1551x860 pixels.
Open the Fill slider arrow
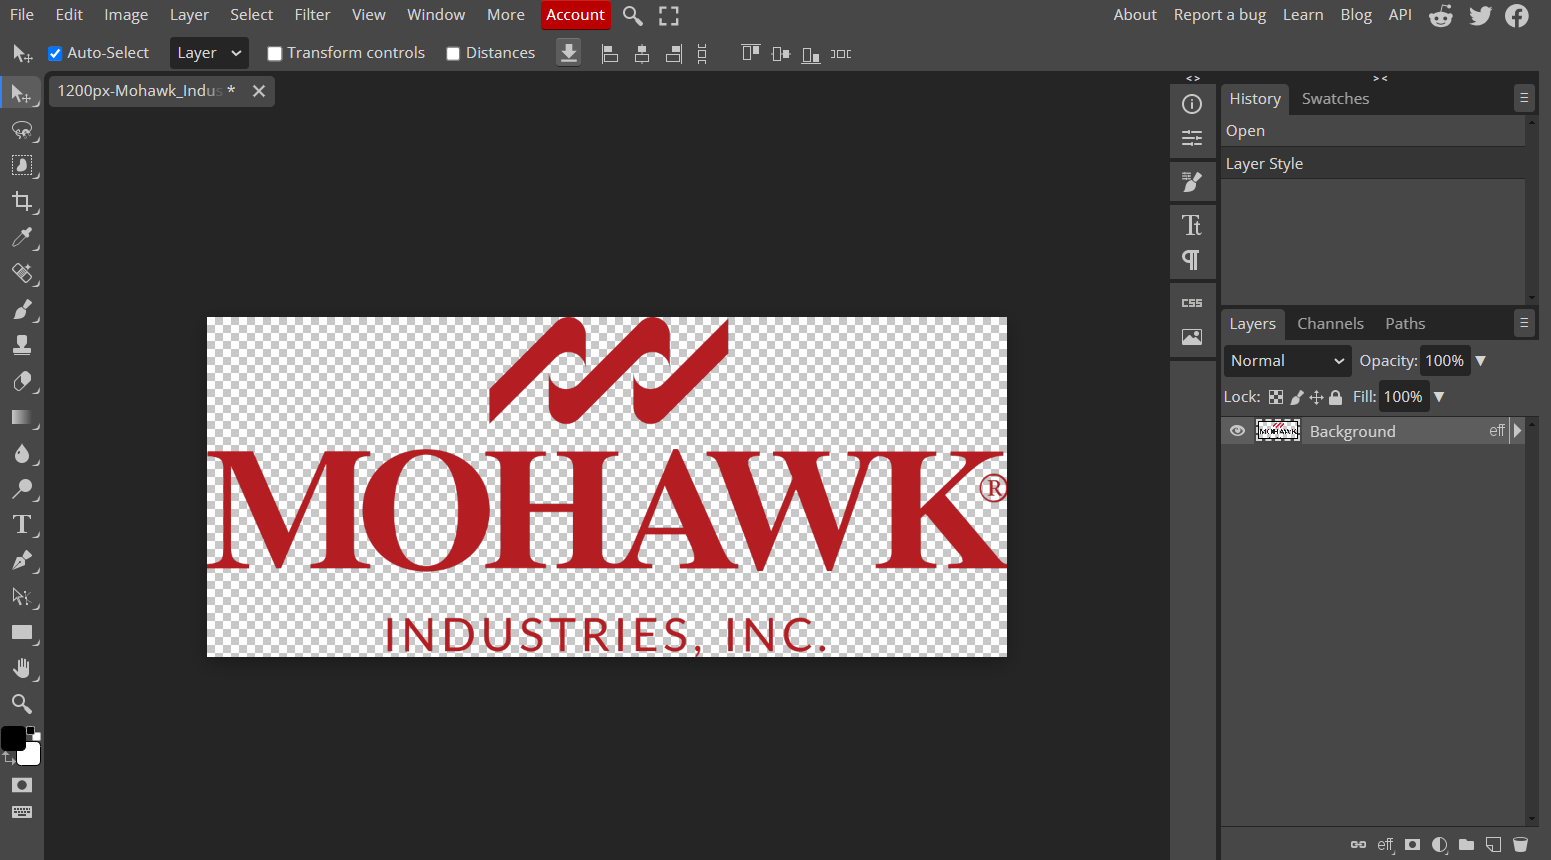1439,397
